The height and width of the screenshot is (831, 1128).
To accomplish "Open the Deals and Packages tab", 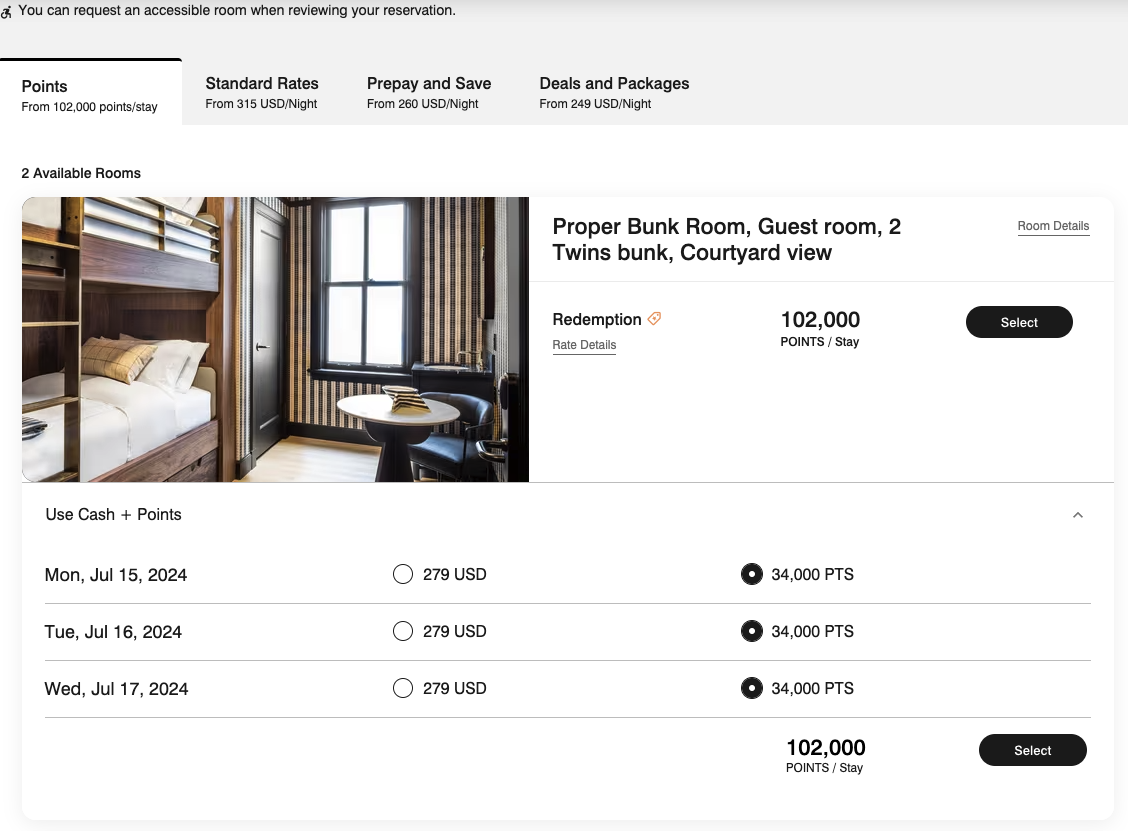I will click(x=614, y=93).
